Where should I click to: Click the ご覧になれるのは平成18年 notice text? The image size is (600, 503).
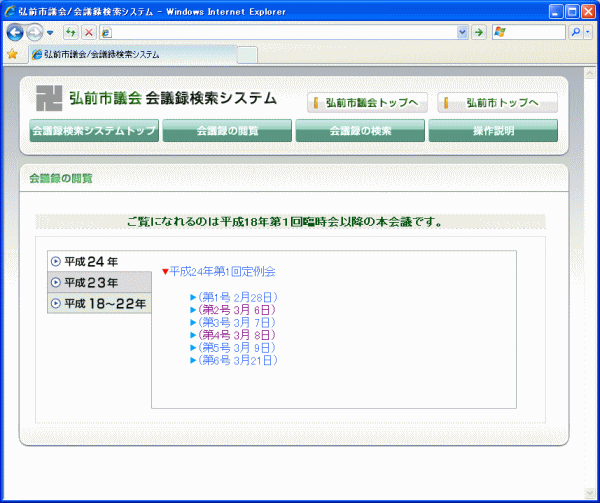coord(285,222)
